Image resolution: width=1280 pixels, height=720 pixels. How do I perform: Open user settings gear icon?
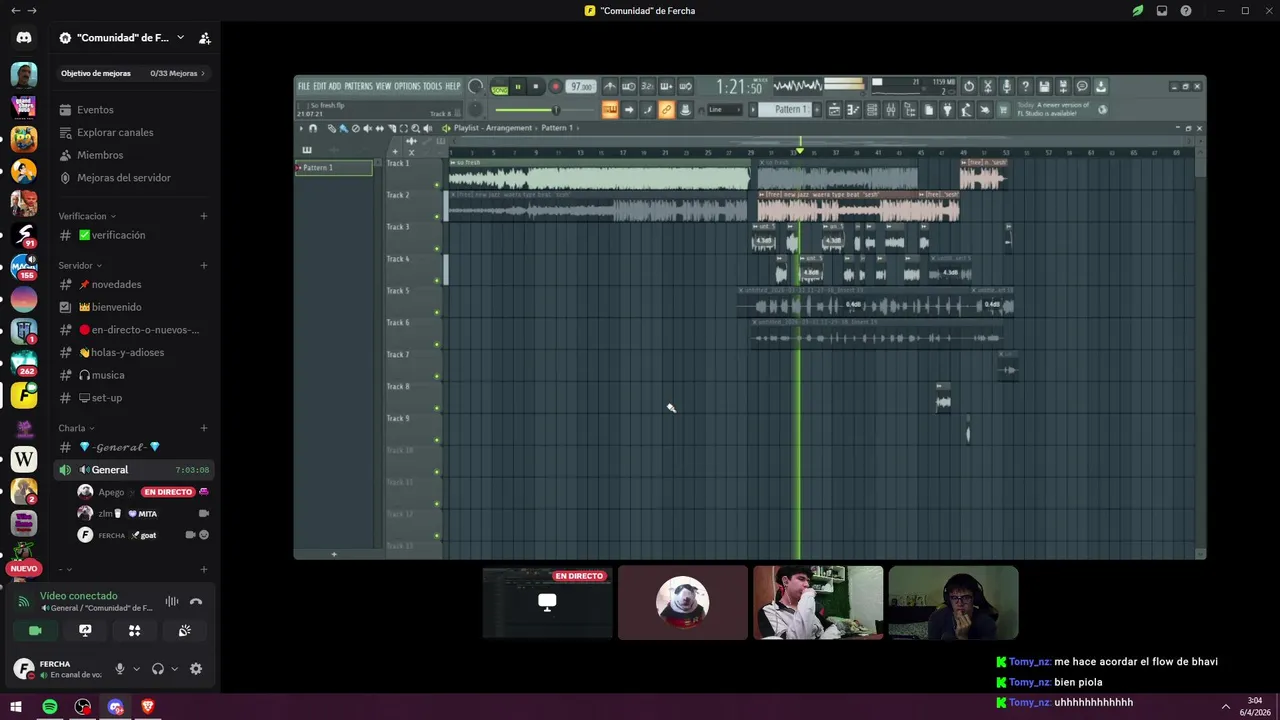point(196,669)
